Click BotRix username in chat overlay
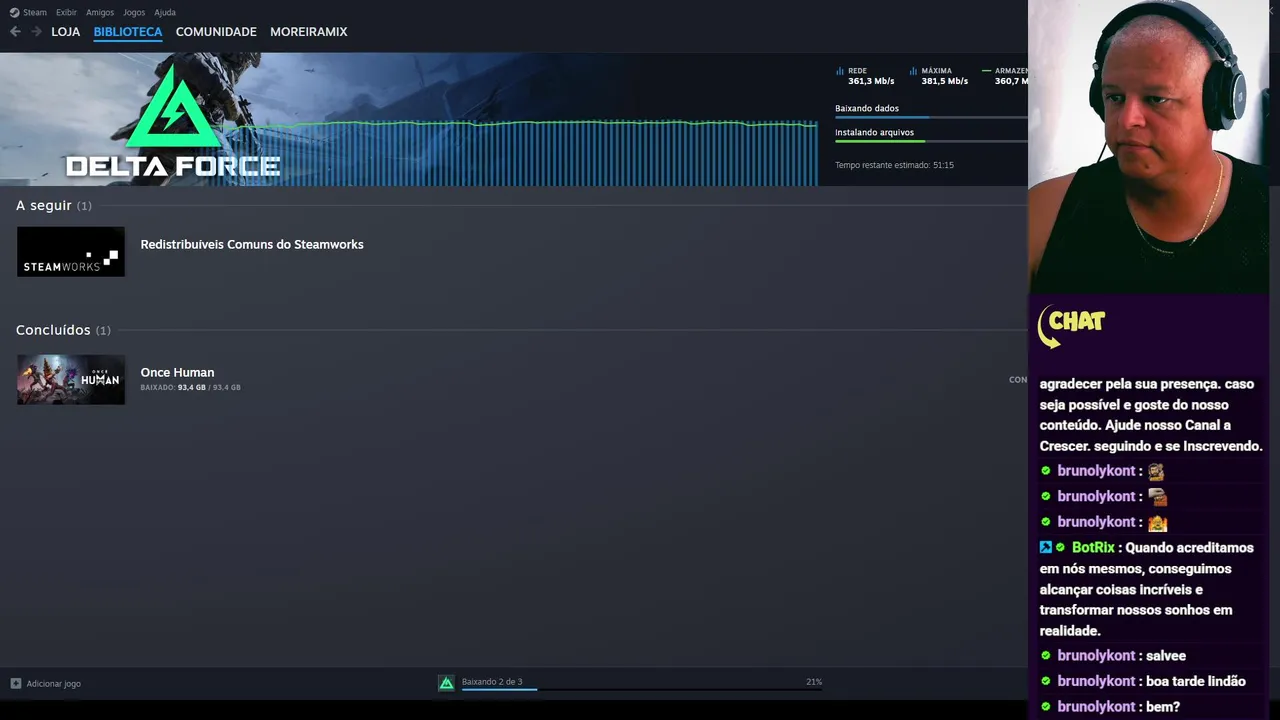This screenshot has width=1280, height=720. pos(1093,548)
